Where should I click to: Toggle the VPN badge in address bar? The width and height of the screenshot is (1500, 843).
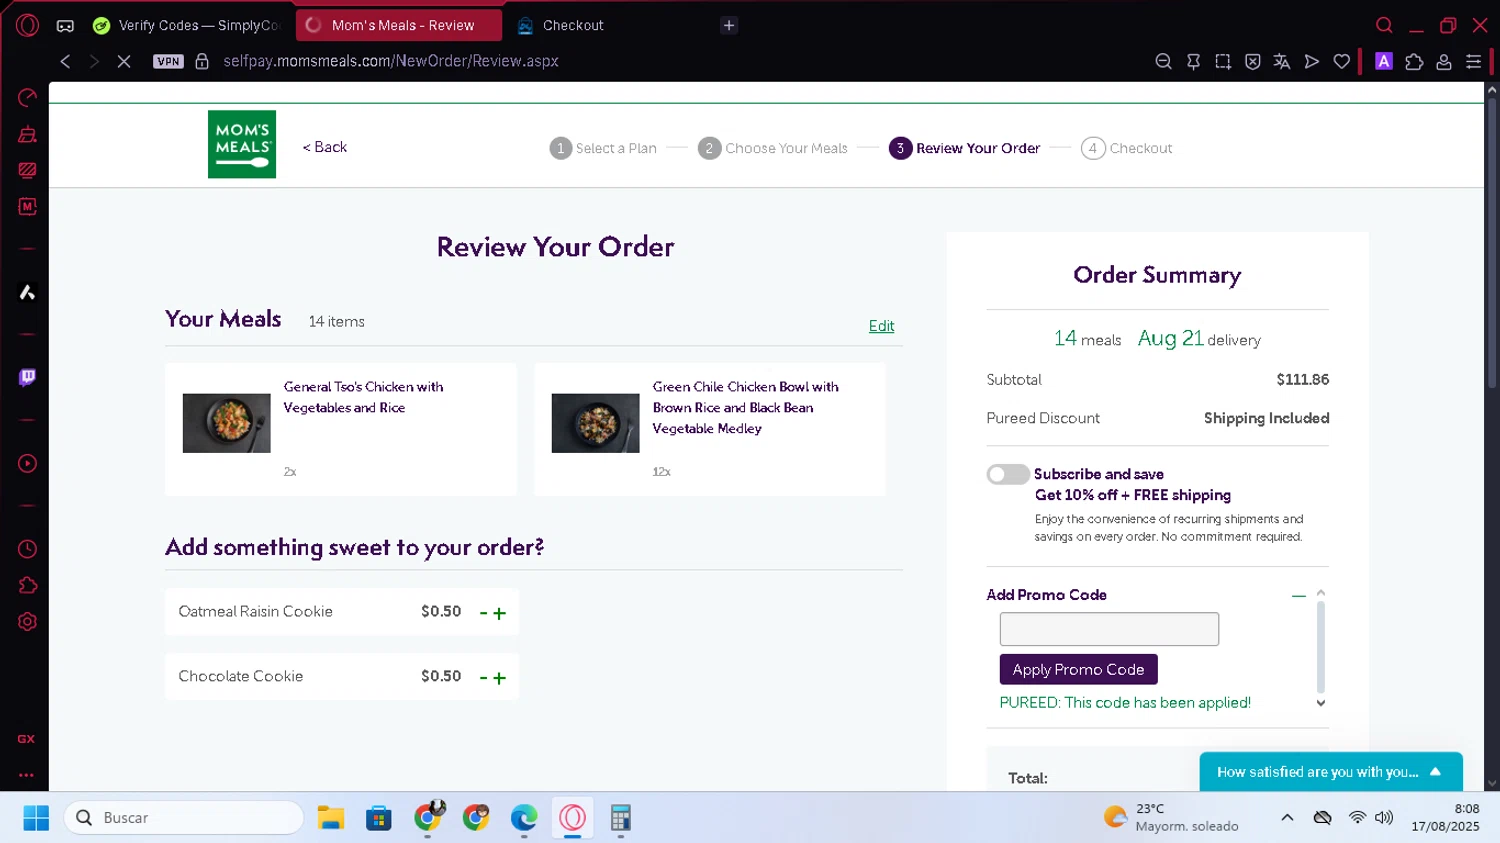pos(168,61)
